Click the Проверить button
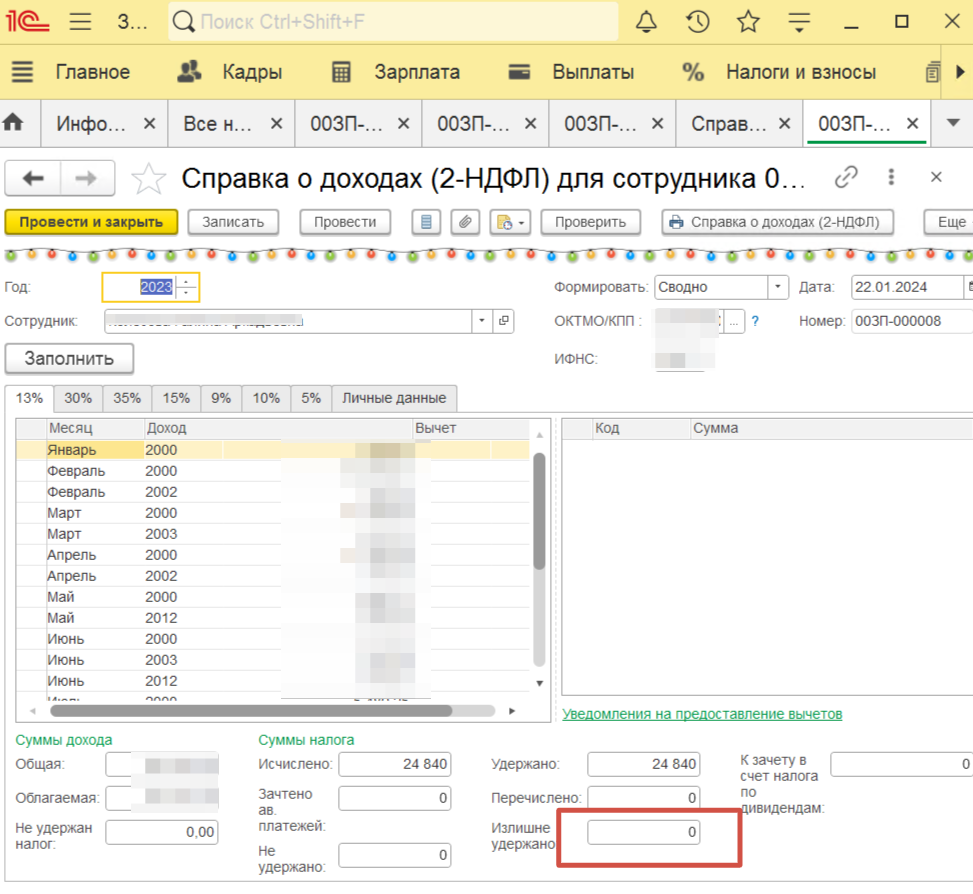Screen dimensions: 973x894 click(591, 222)
